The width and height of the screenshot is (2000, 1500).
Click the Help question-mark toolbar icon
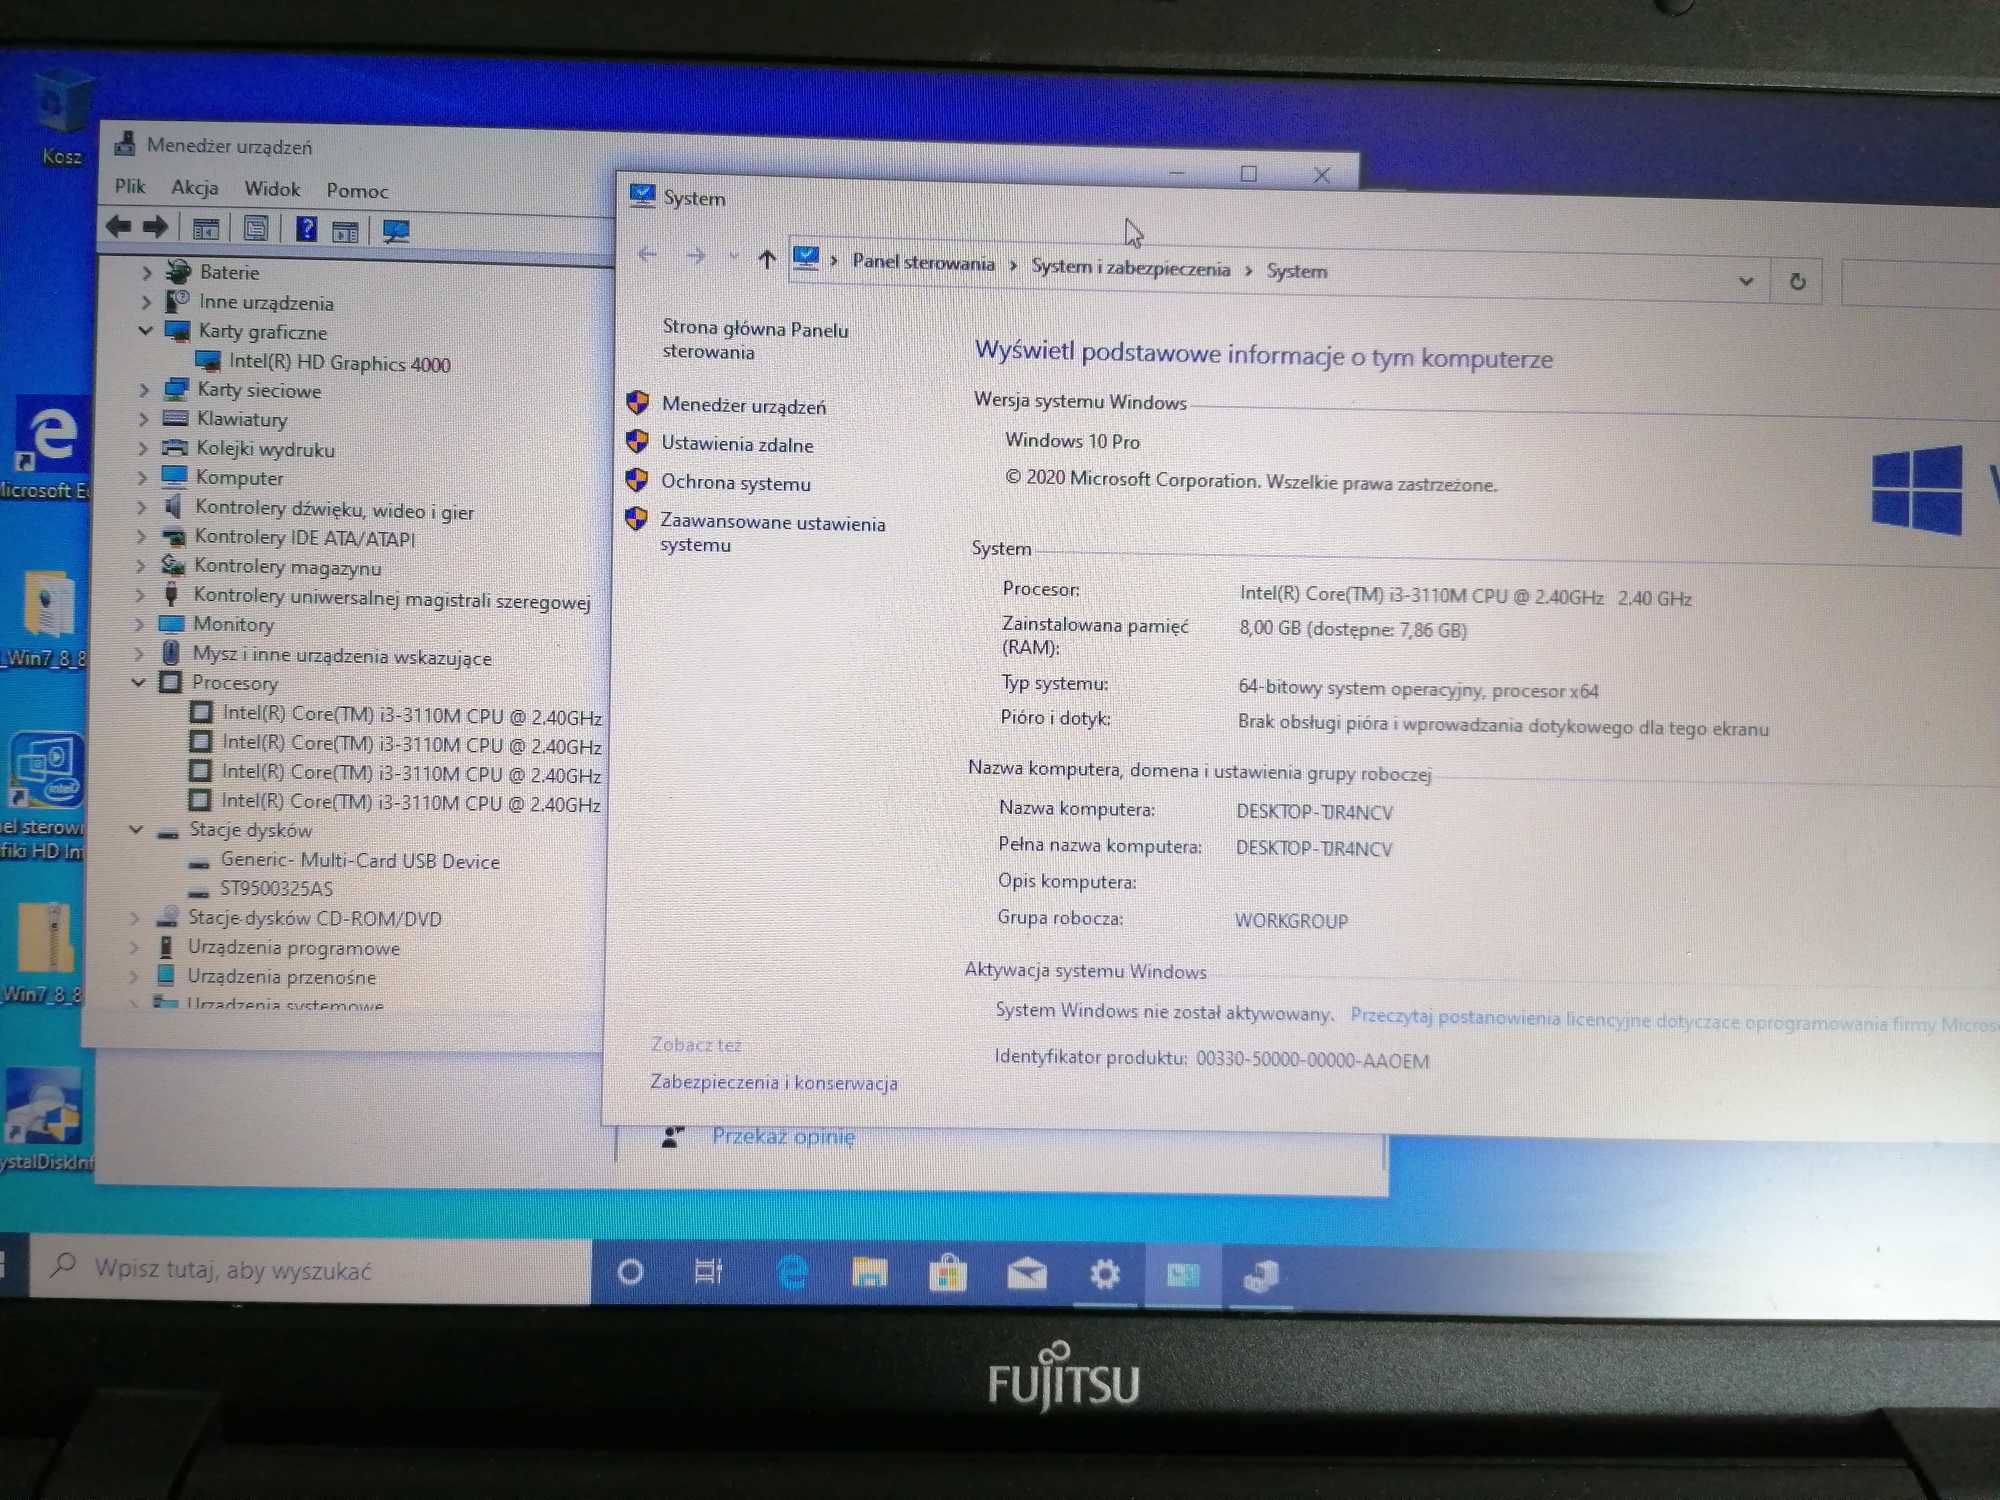click(306, 230)
